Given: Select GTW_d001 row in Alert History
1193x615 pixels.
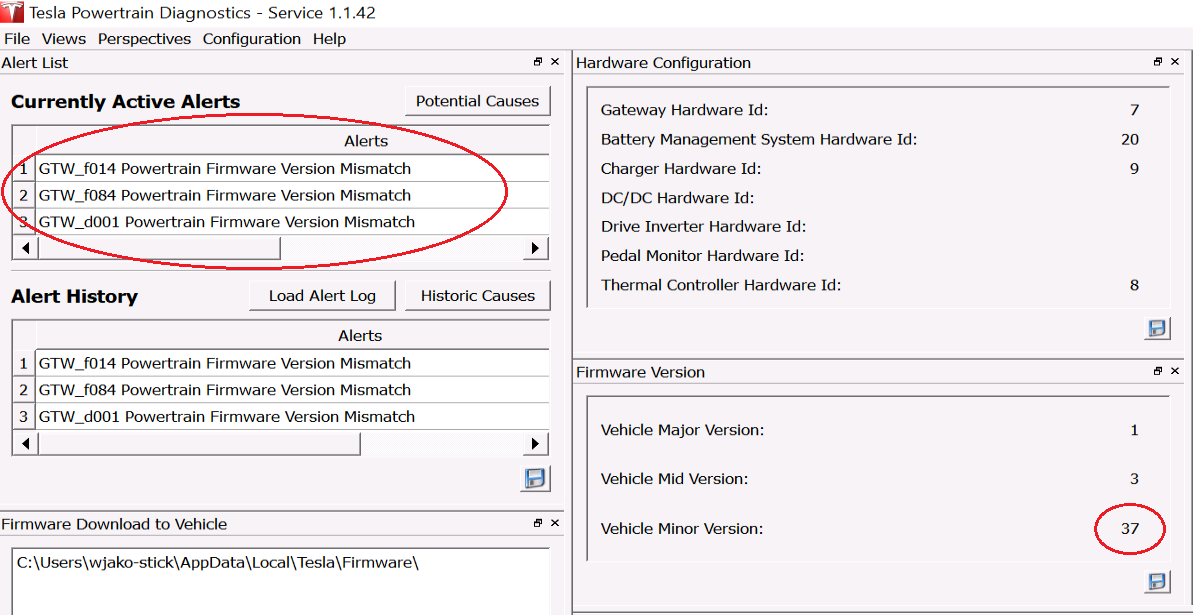Looking at the screenshot, I should click(227, 416).
